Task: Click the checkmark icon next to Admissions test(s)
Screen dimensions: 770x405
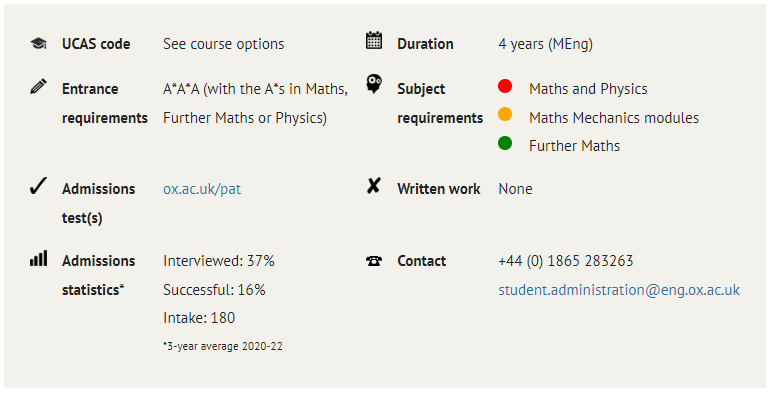Action: pyautogui.click(x=38, y=186)
